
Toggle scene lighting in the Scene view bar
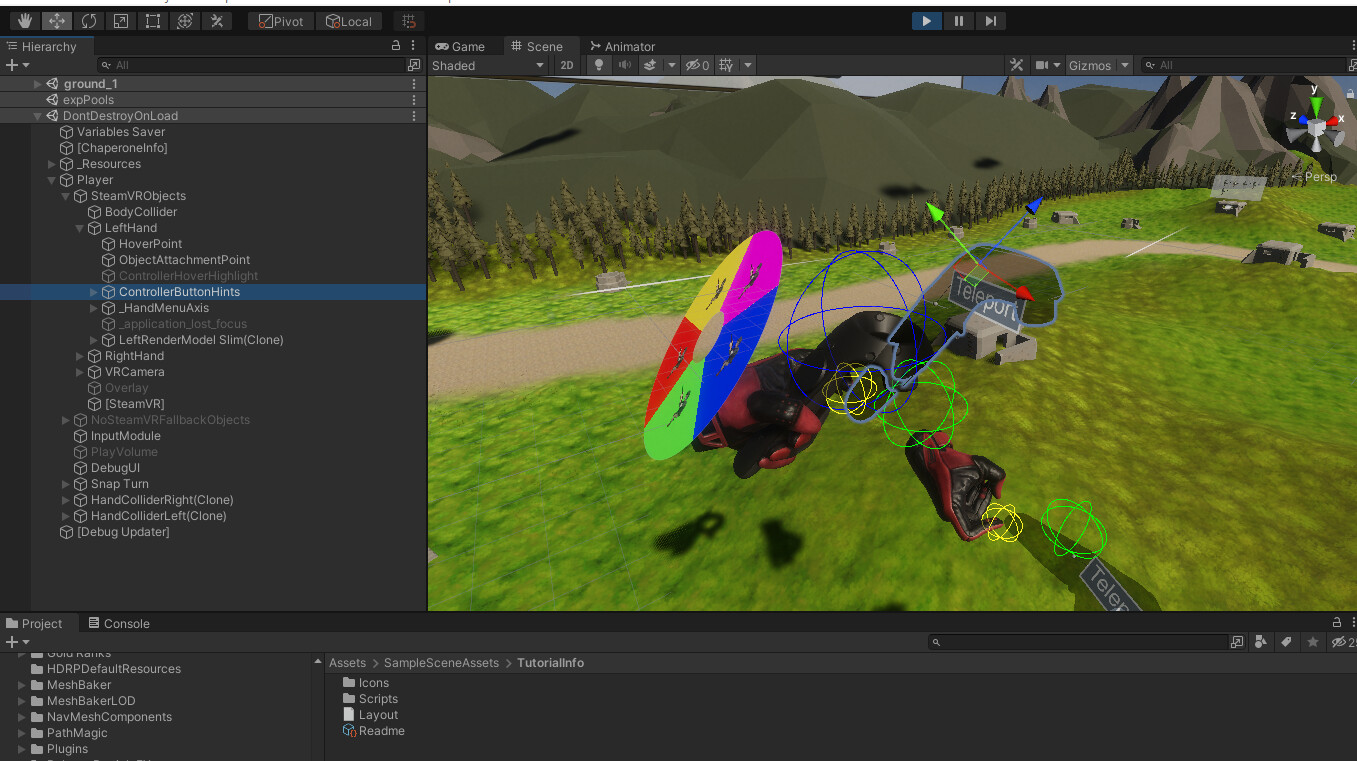click(598, 65)
